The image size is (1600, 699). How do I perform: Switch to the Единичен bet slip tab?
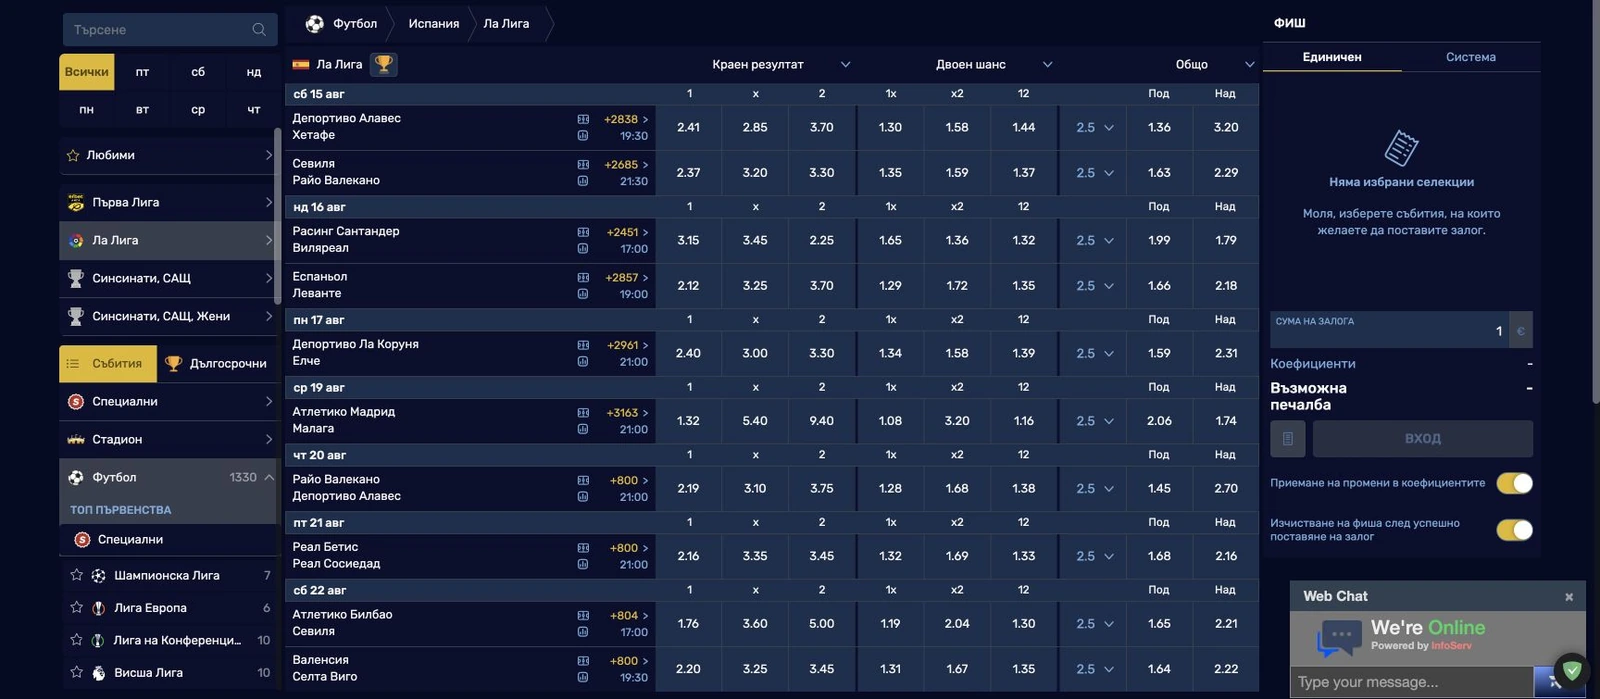coord(1332,57)
